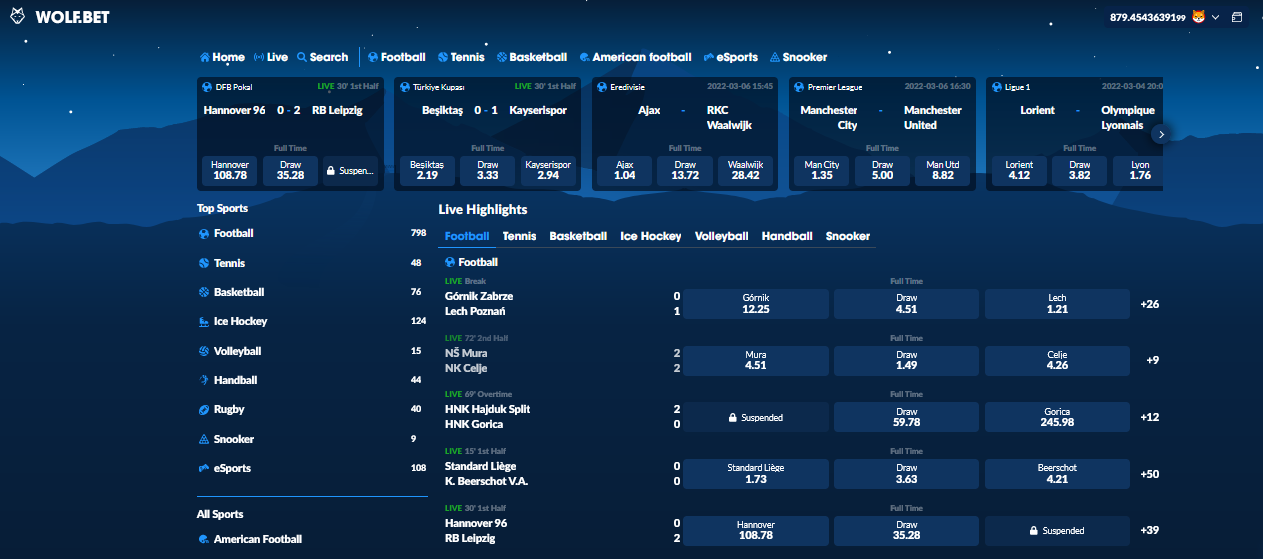Bet on Draw 5.00 in Premier League card
The image size is (1263, 559).
882,171
